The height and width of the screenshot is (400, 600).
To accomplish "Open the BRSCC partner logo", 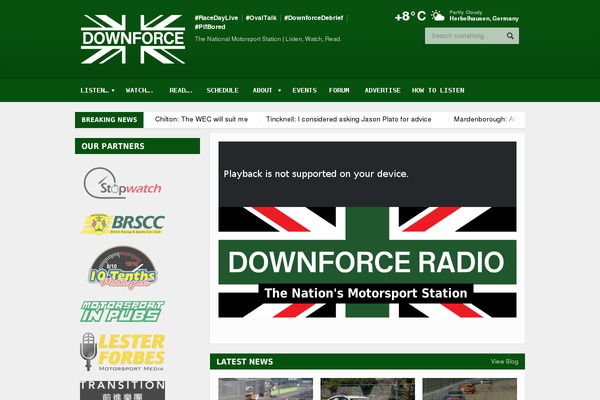I will pyautogui.click(x=123, y=224).
